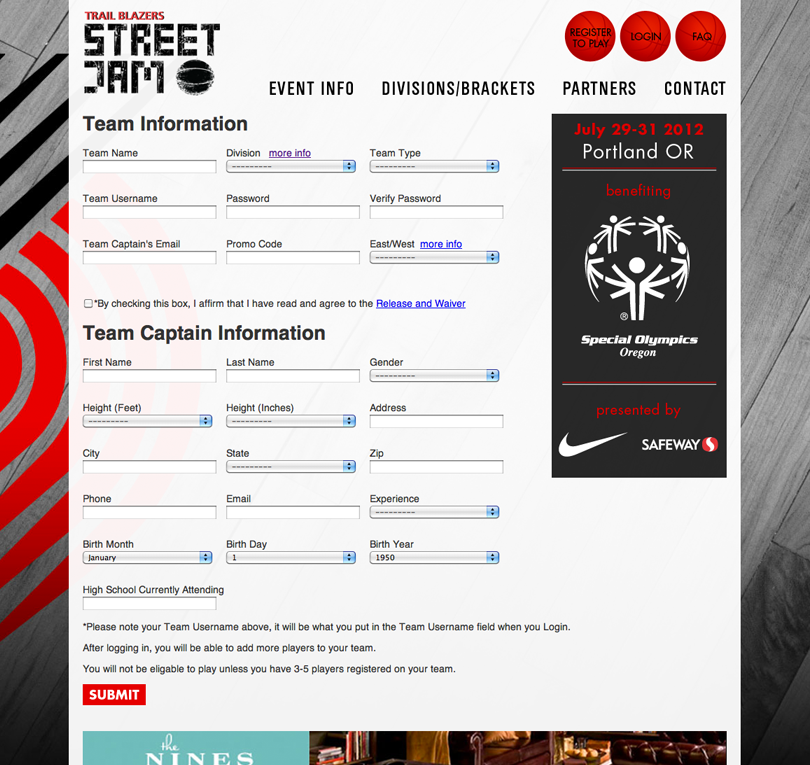Click the more info link next to East/West
Image resolution: width=810 pixels, height=765 pixels.
[x=441, y=244]
